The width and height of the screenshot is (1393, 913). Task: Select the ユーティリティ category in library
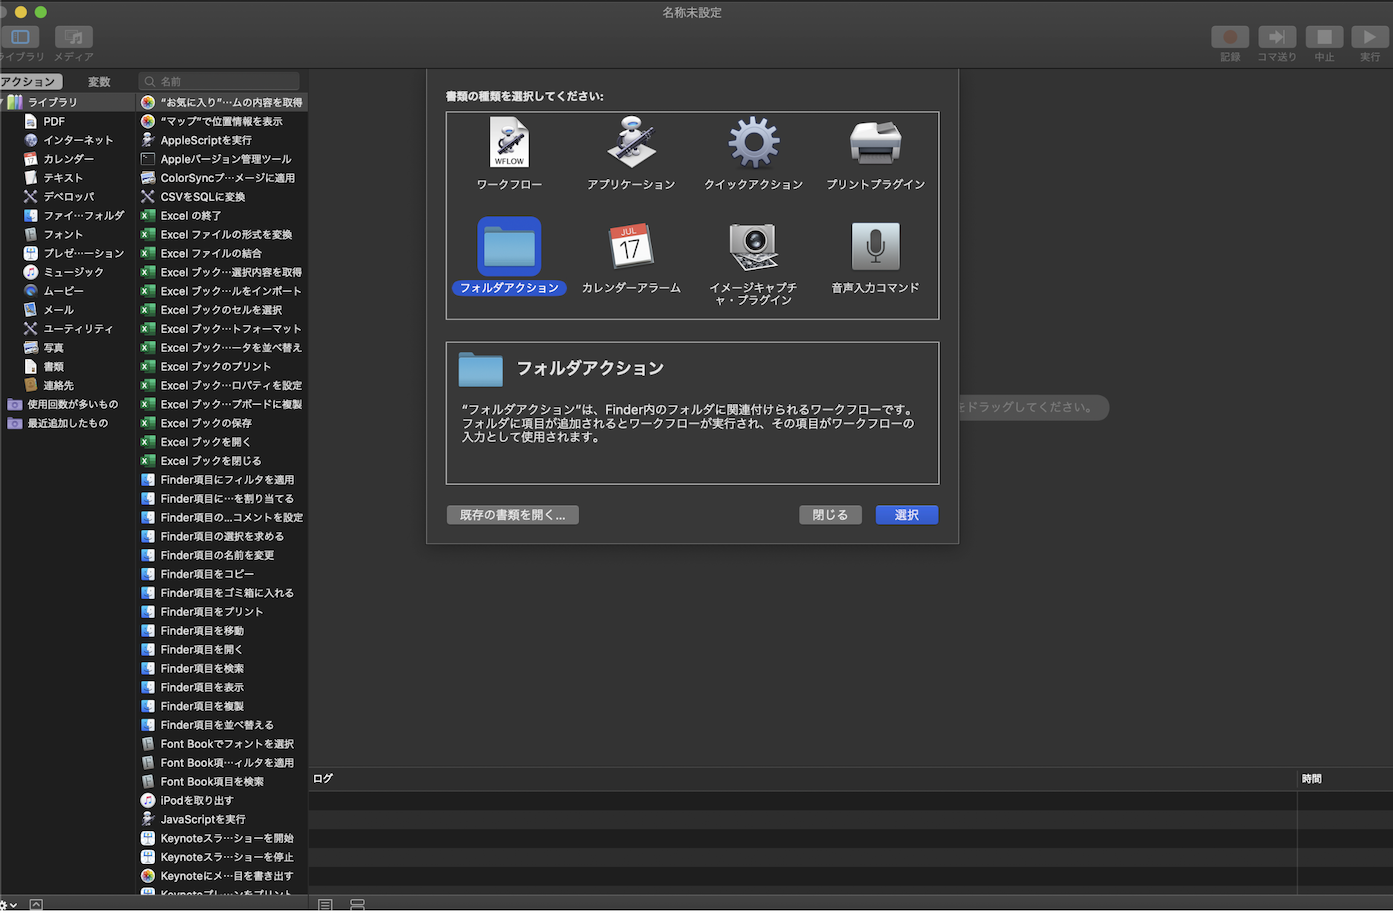pyautogui.click(x=77, y=329)
